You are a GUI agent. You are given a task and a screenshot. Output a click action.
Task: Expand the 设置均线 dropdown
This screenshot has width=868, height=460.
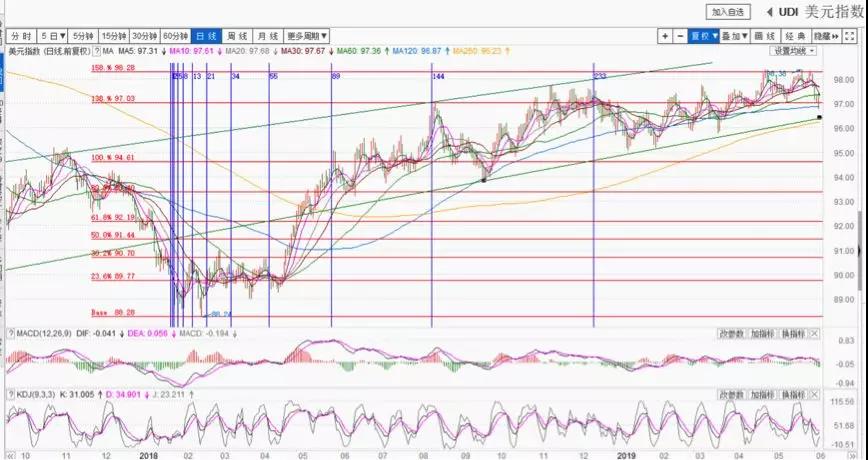pyautogui.click(x=794, y=50)
